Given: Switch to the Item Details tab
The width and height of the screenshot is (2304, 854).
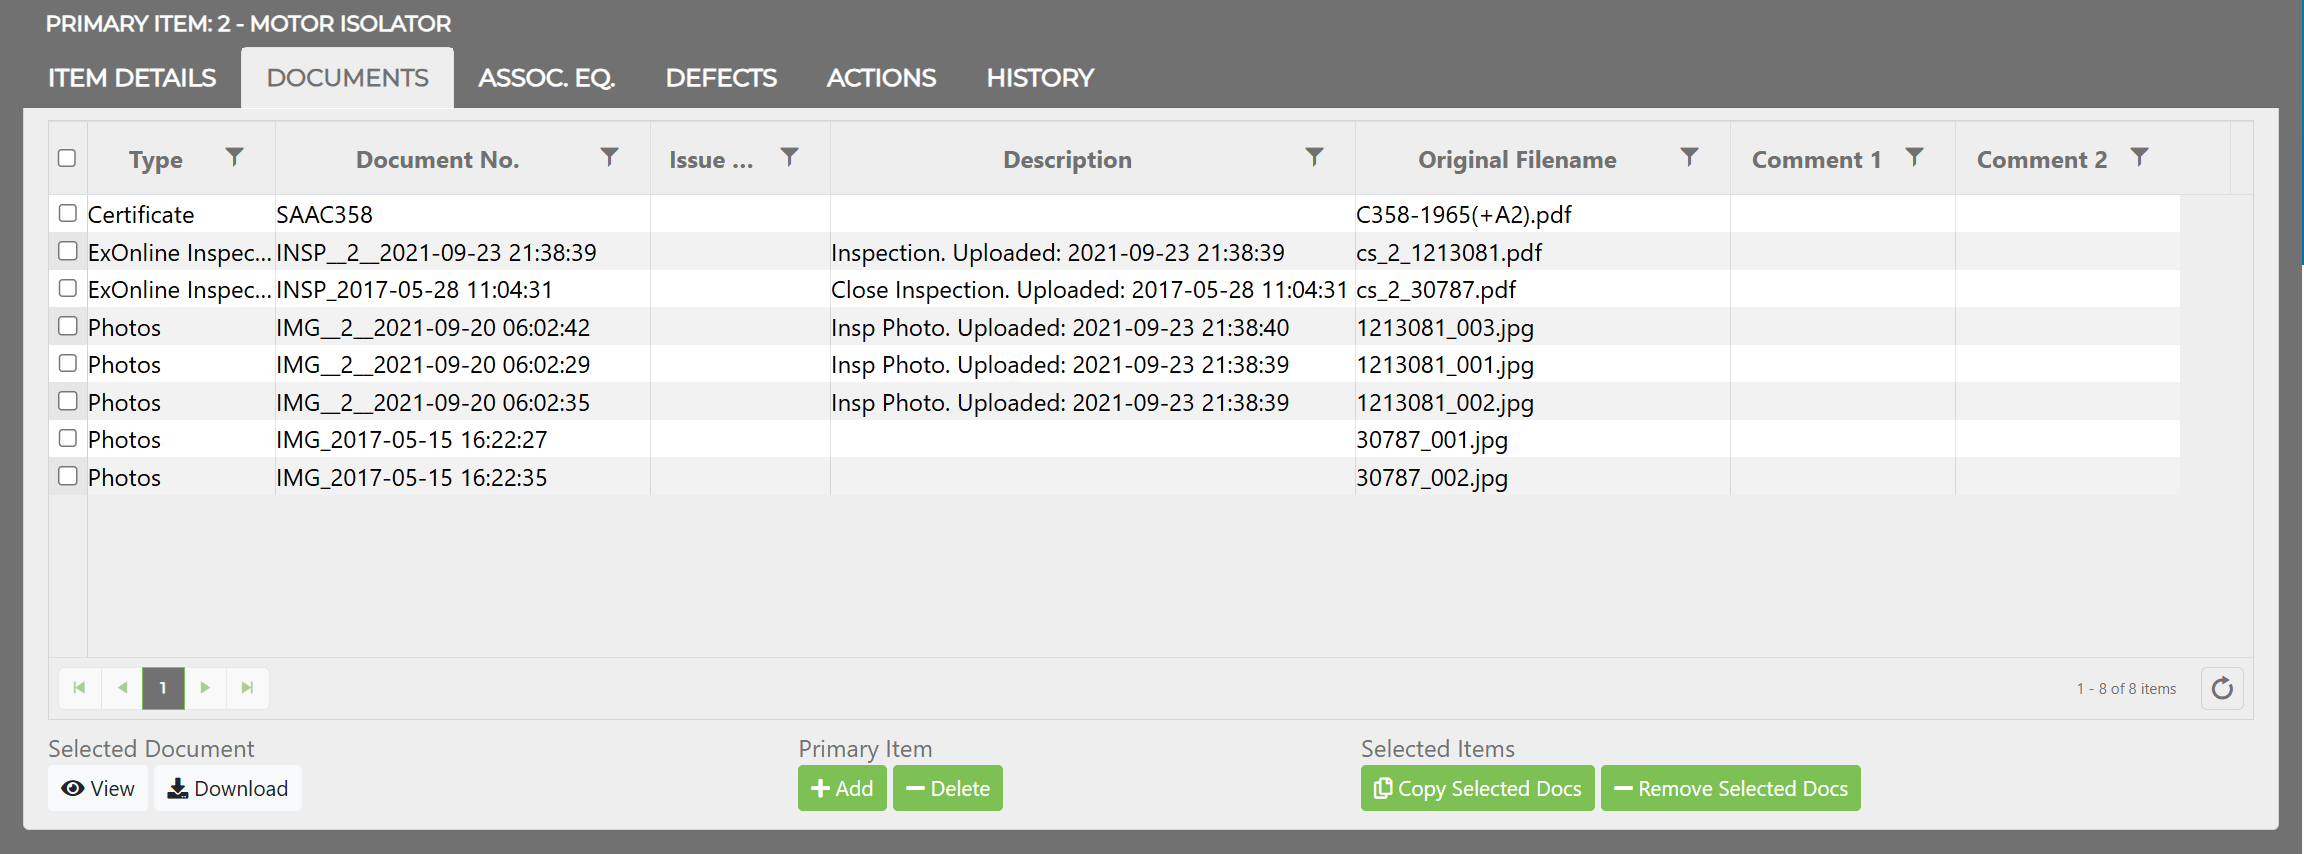Looking at the screenshot, I should (132, 78).
